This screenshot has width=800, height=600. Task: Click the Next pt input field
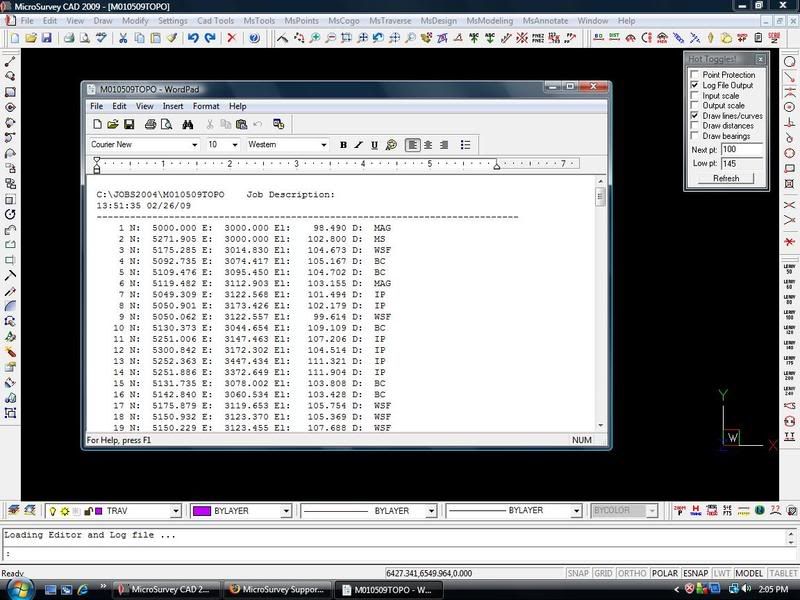pyautogui.click(x=742, y=149)
